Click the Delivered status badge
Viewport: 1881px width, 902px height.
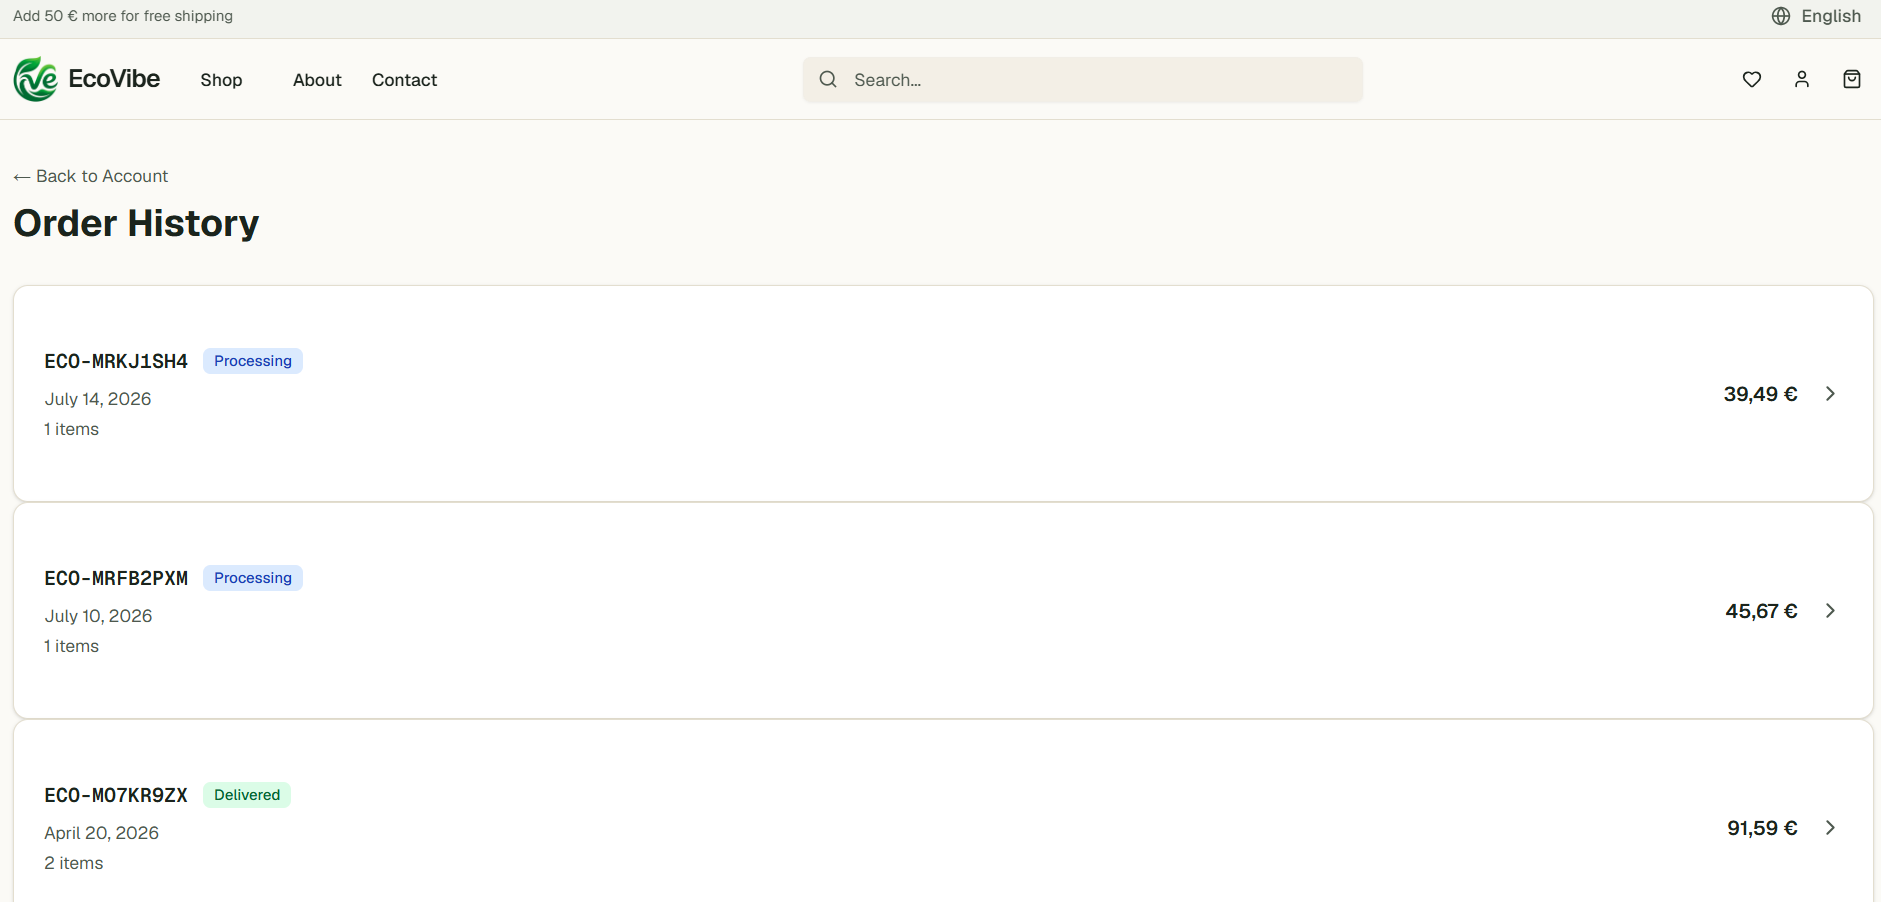pyautogui.click(x=247, y=795)
